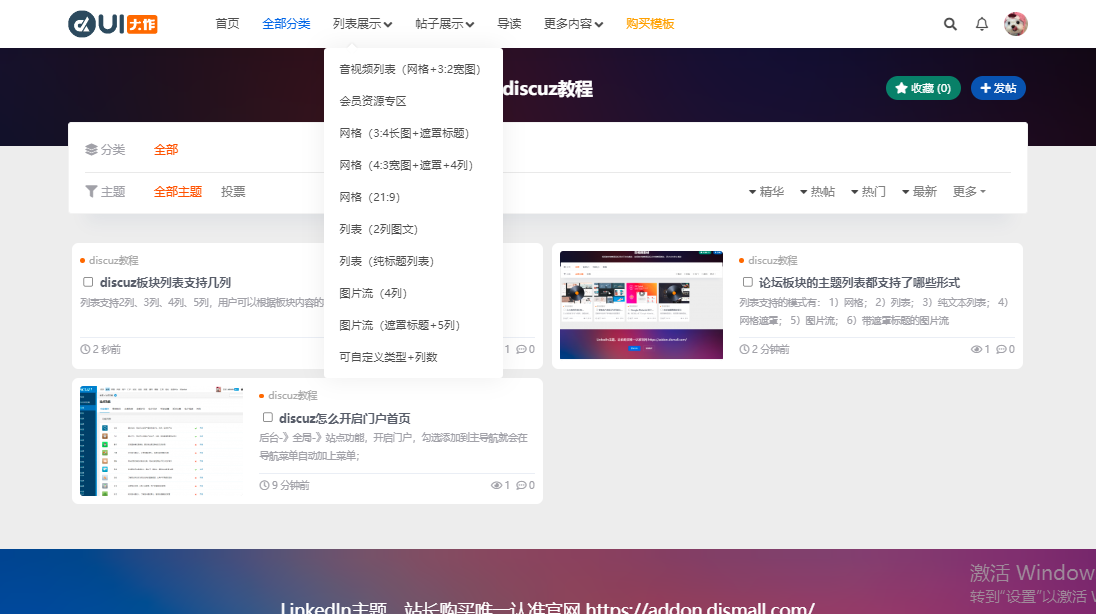Screen dimensions: 1096x614
Task: Select 会员资源专区 in the list menu
Action: 373,101
